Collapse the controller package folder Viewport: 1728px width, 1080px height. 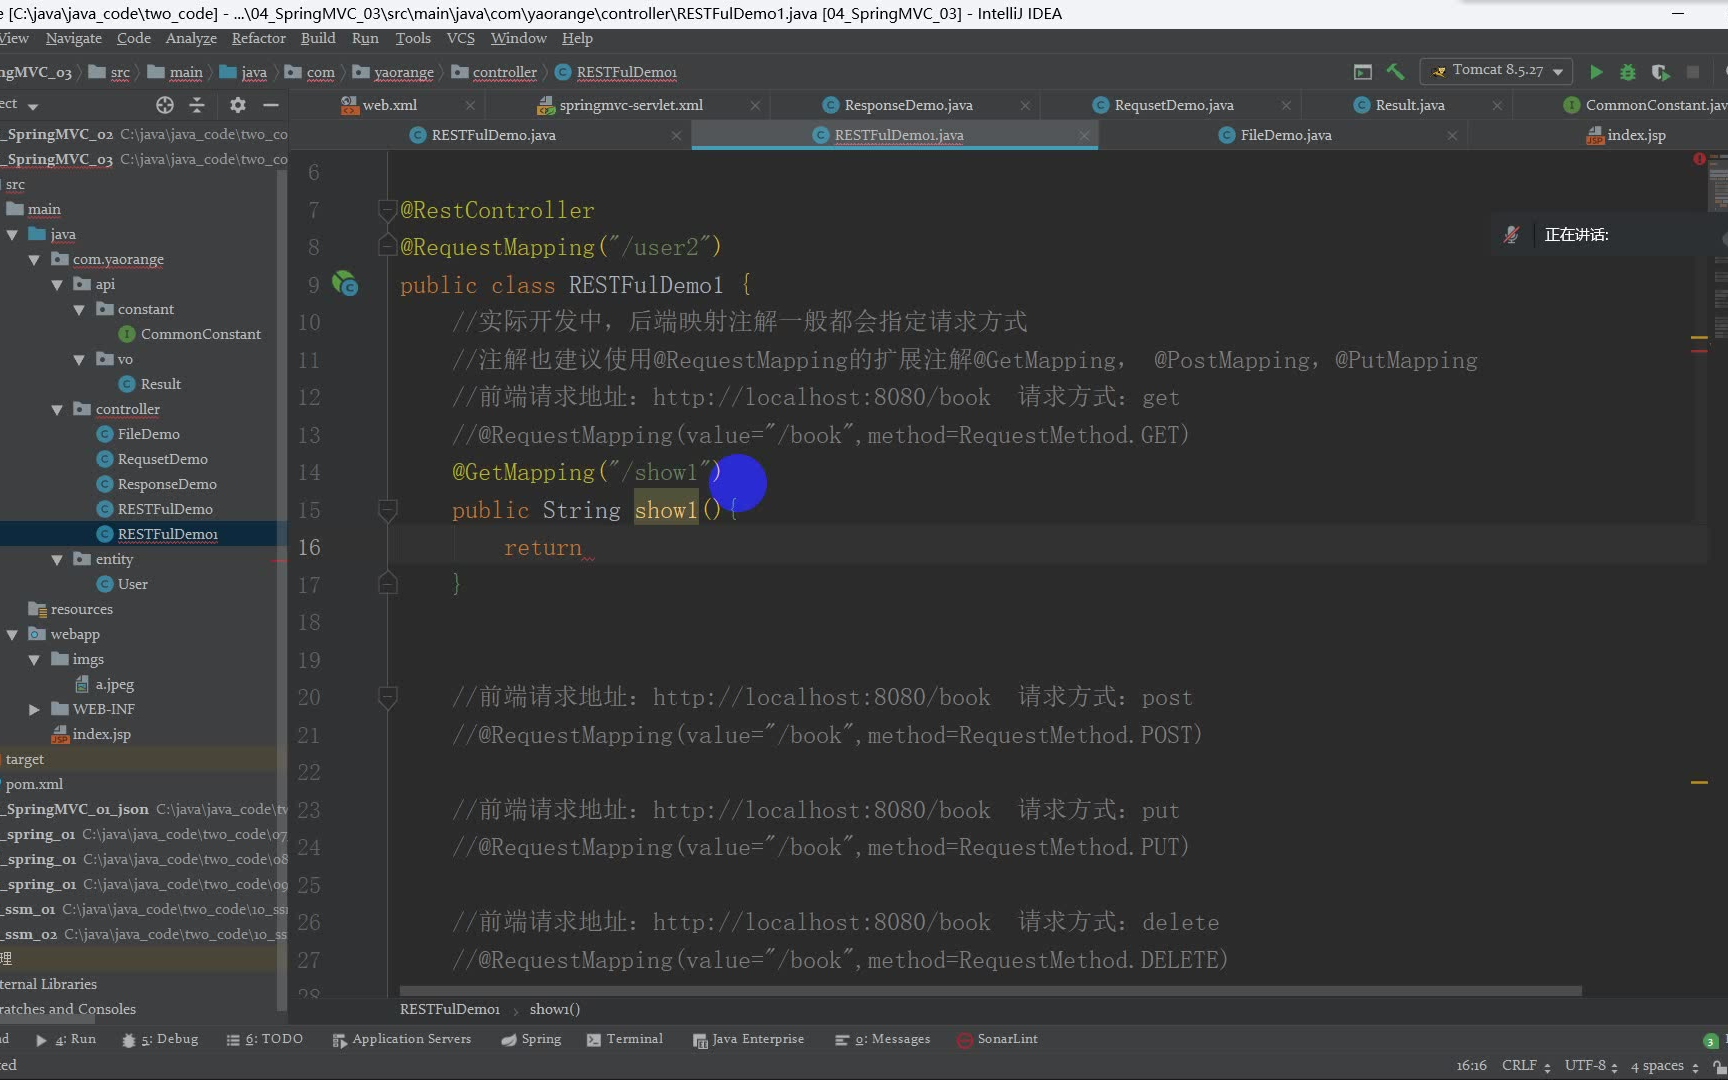pyautogui.click(x=58, y=409)
